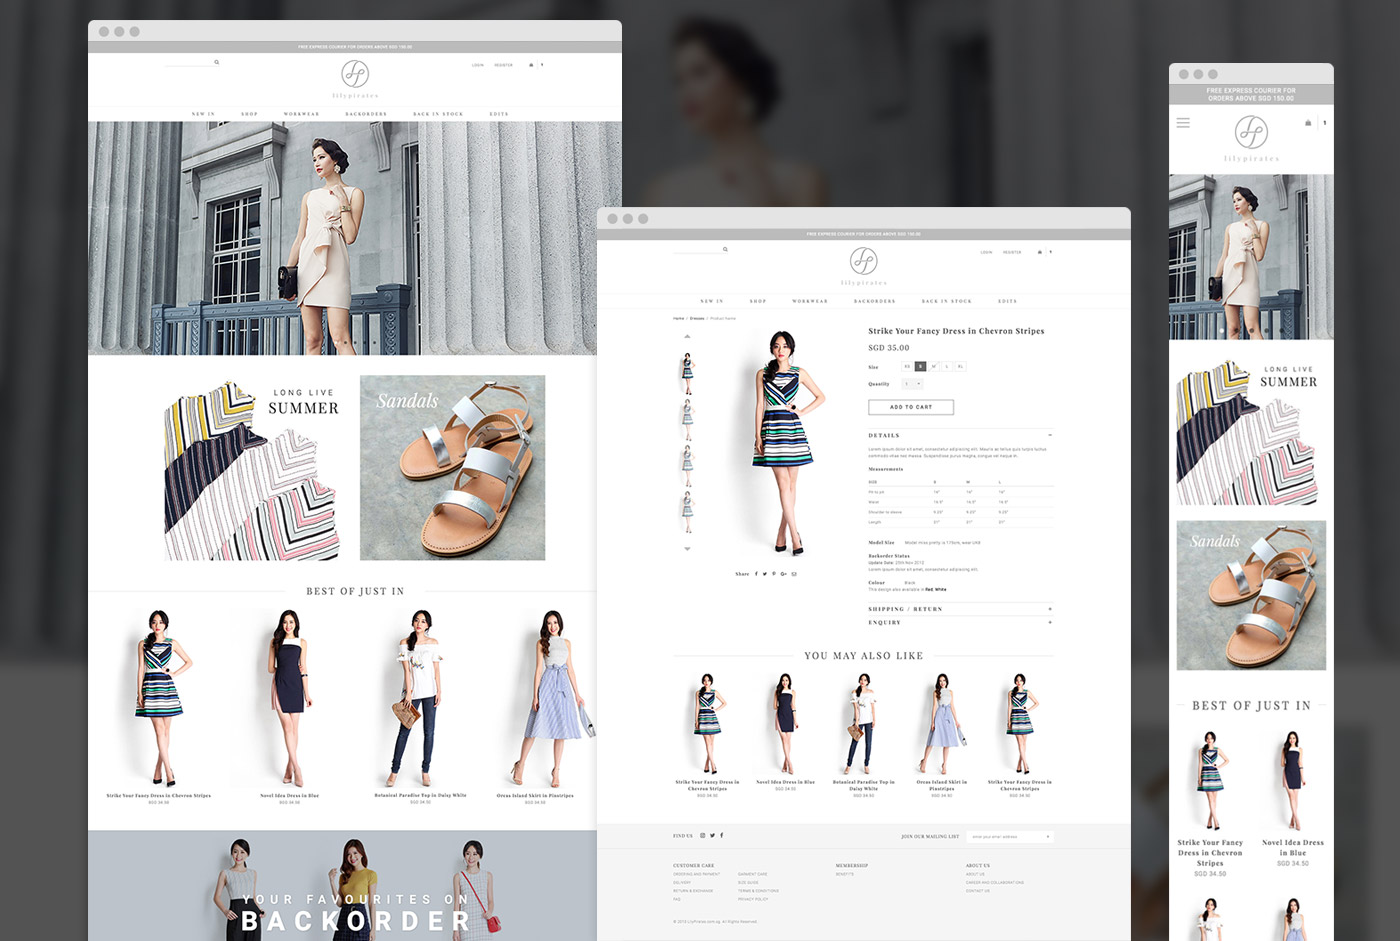Click the Add to Cart button
The height and width of the screenshot is (941, 1400).
click(910, 407)
